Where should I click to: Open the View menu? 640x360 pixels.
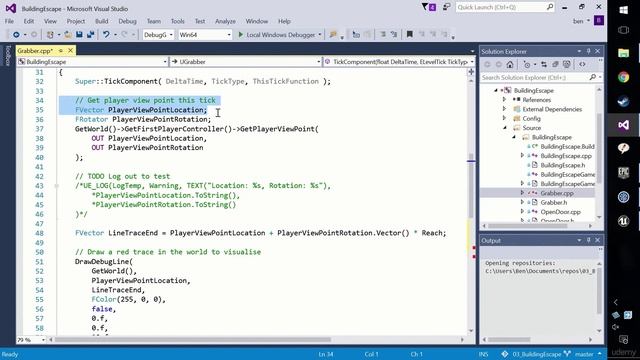pyautogui.click(x=50, y=21)
